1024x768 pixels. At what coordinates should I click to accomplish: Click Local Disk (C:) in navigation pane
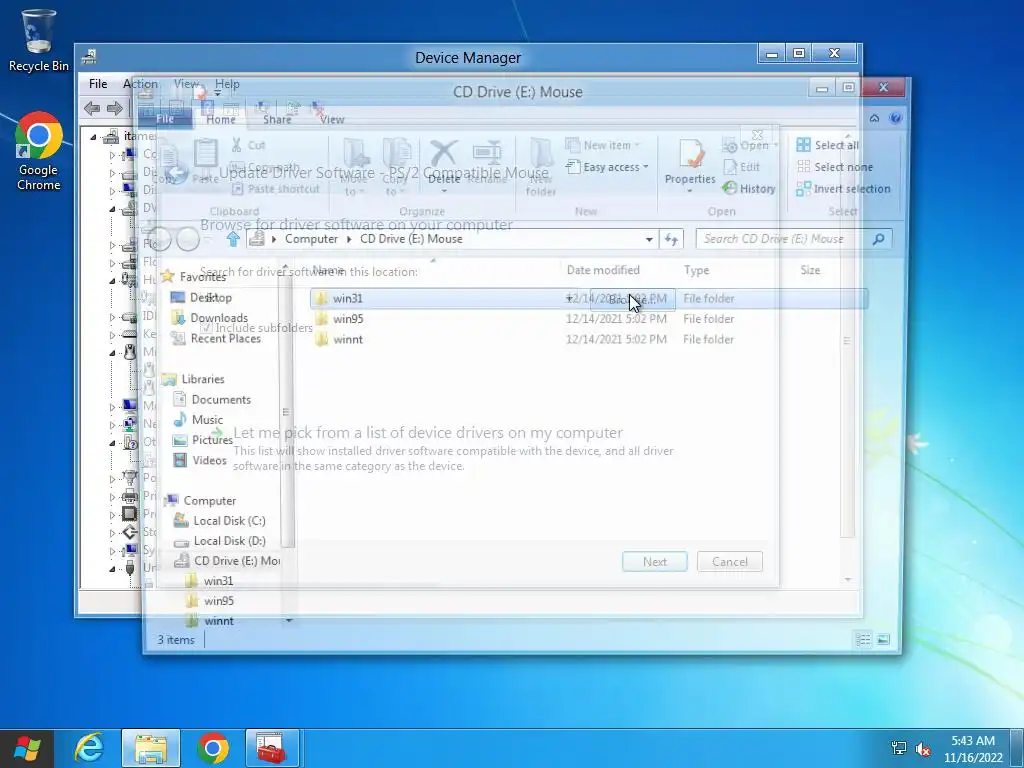click(229, 520)
